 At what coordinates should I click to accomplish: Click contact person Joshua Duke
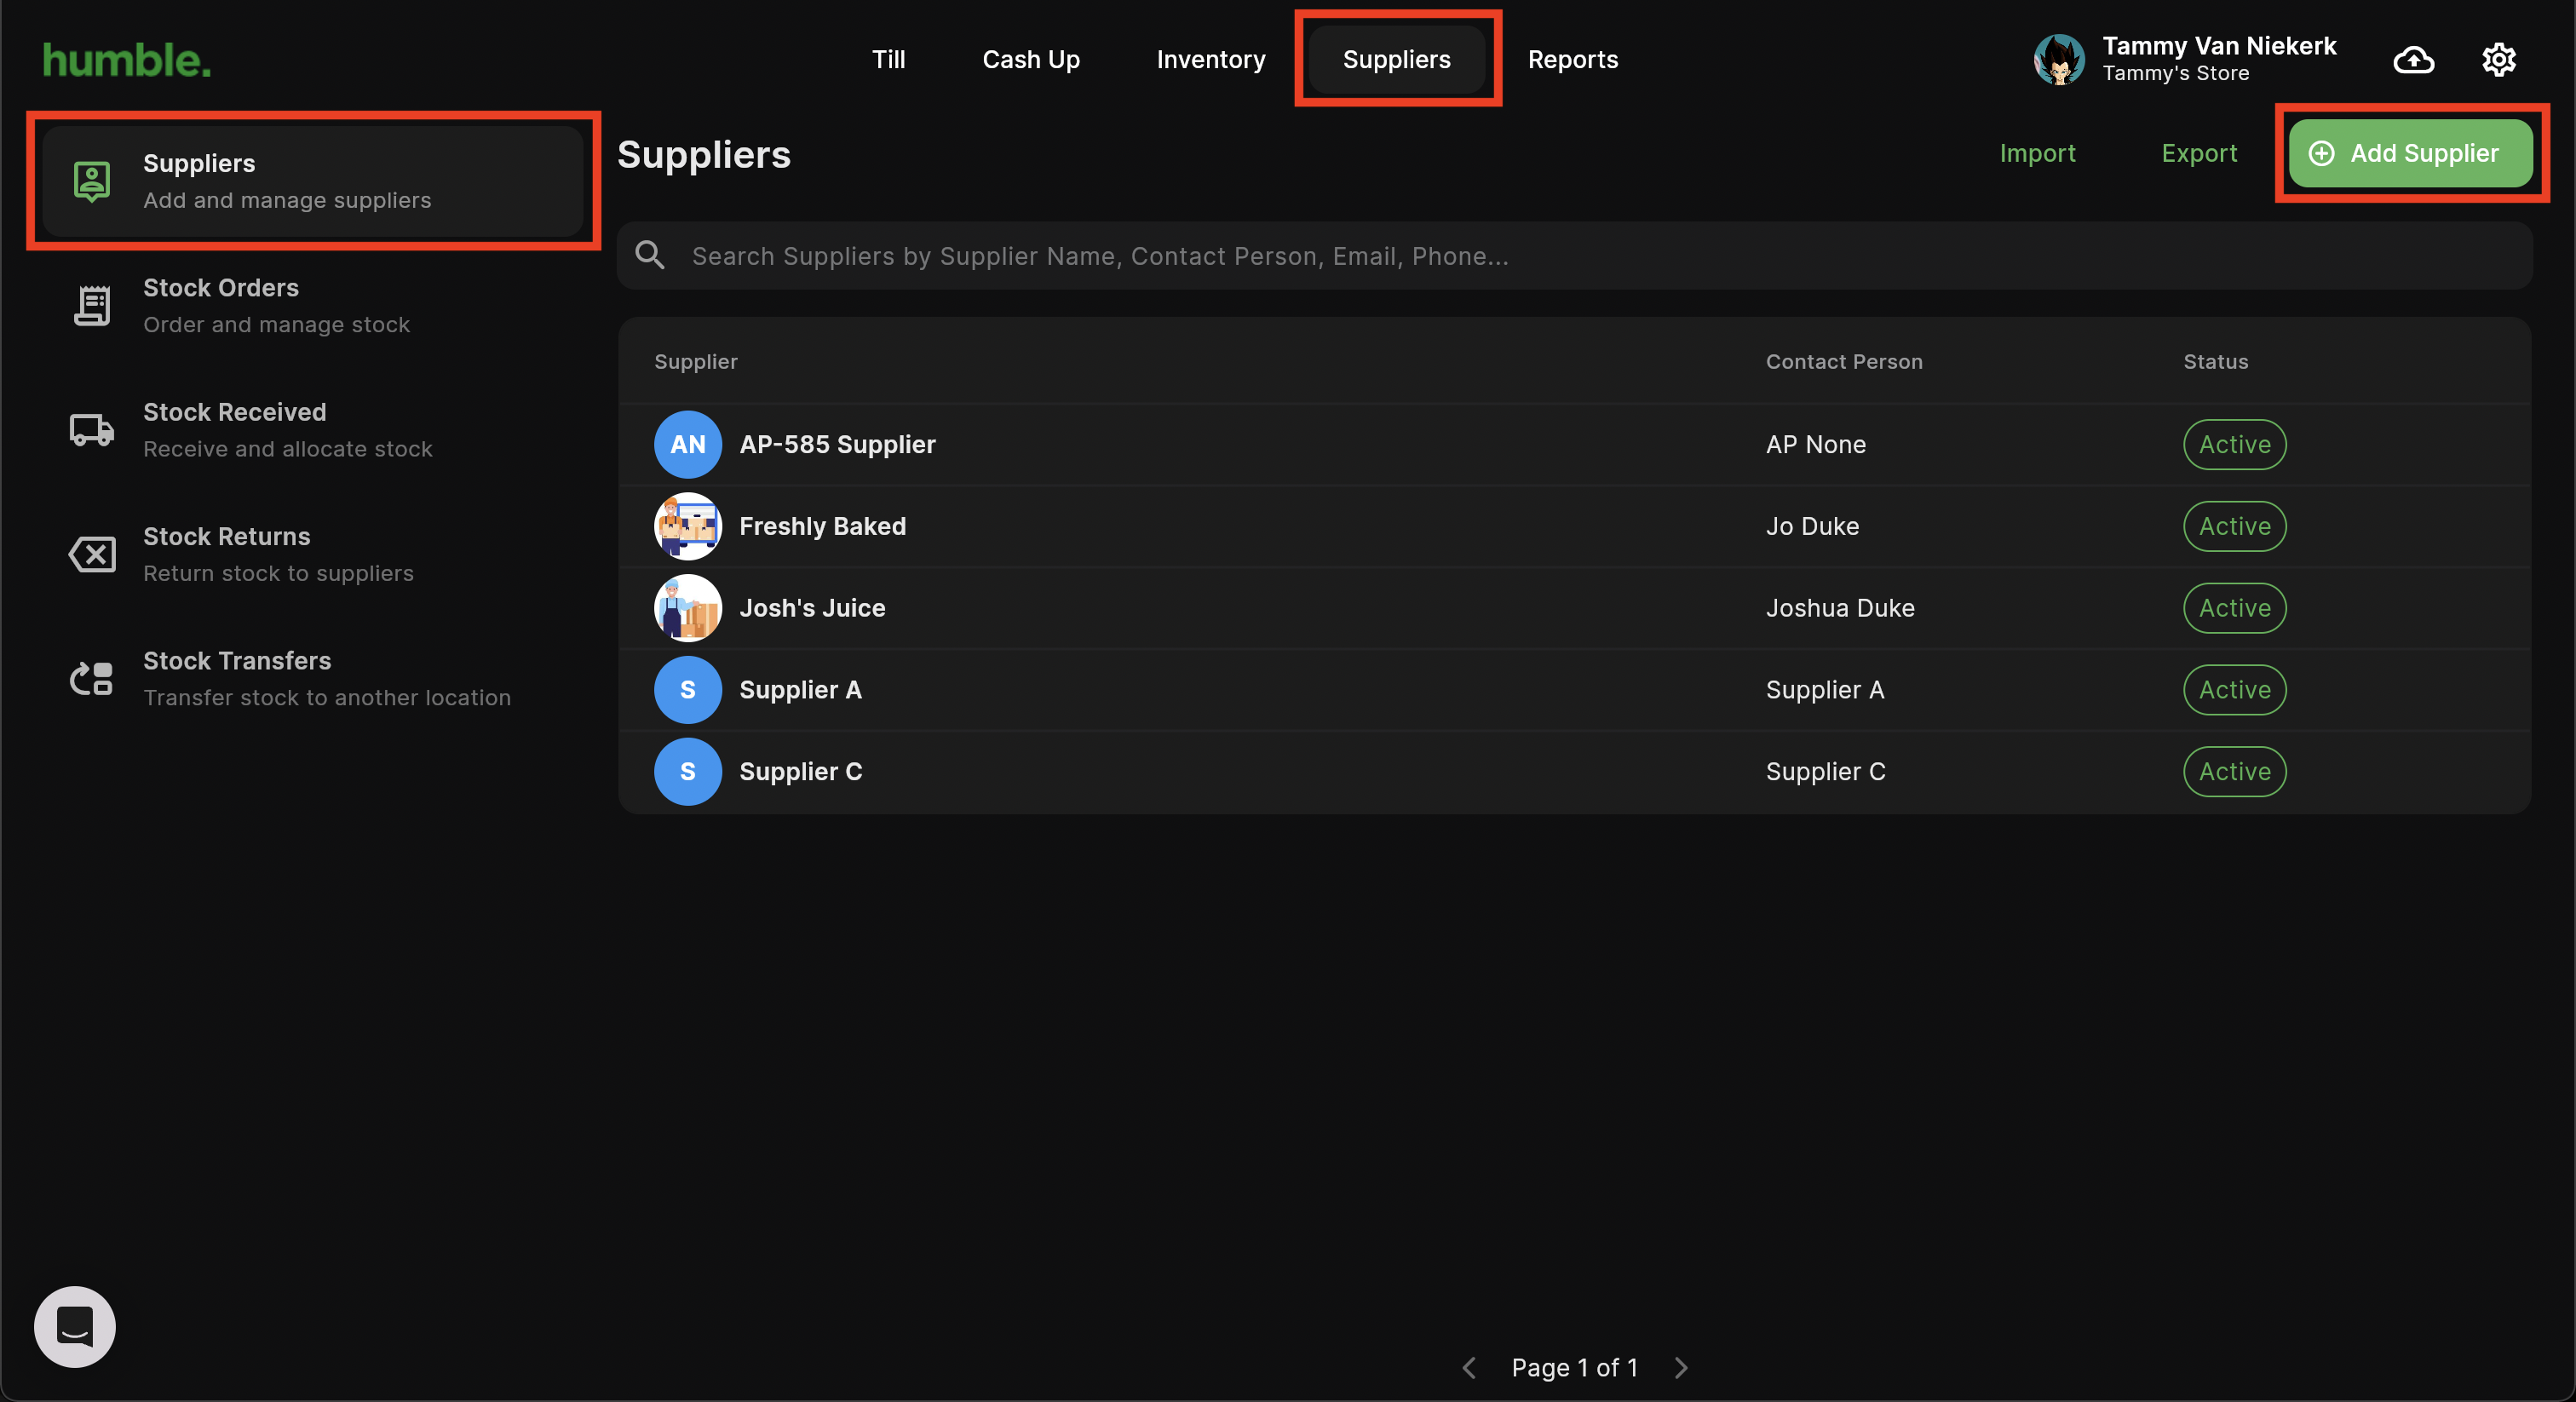tap(1840, 608)
